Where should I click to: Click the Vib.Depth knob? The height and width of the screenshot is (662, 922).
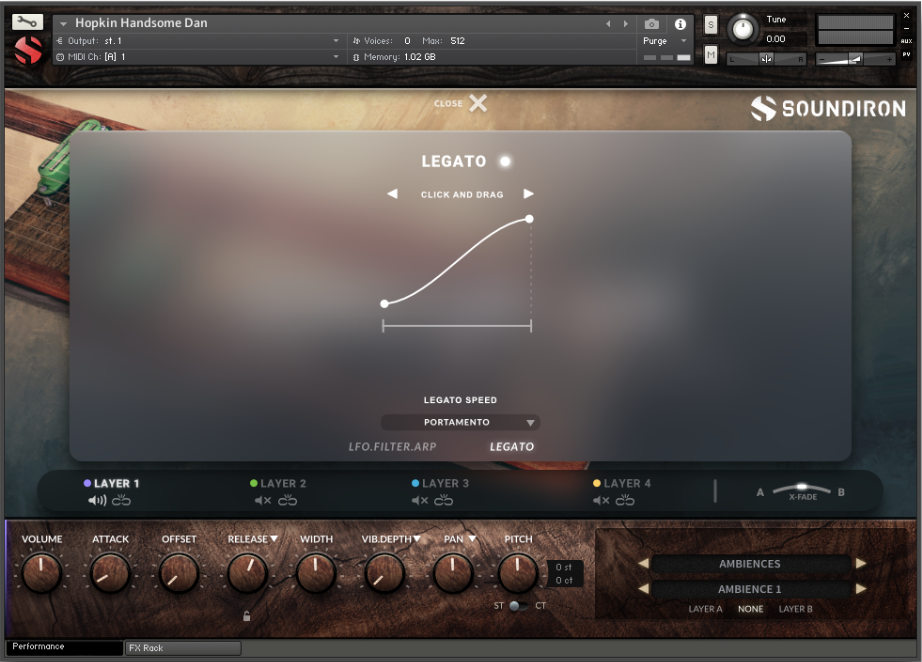384,574
